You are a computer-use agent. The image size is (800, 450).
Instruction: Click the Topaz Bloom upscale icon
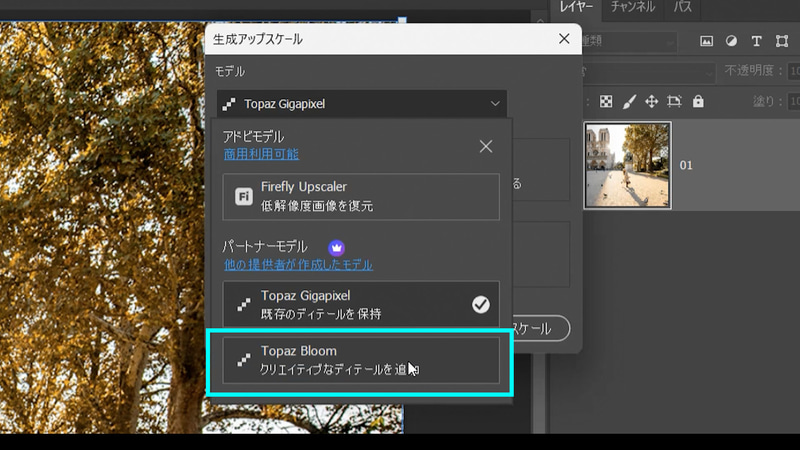coord(244,360)
